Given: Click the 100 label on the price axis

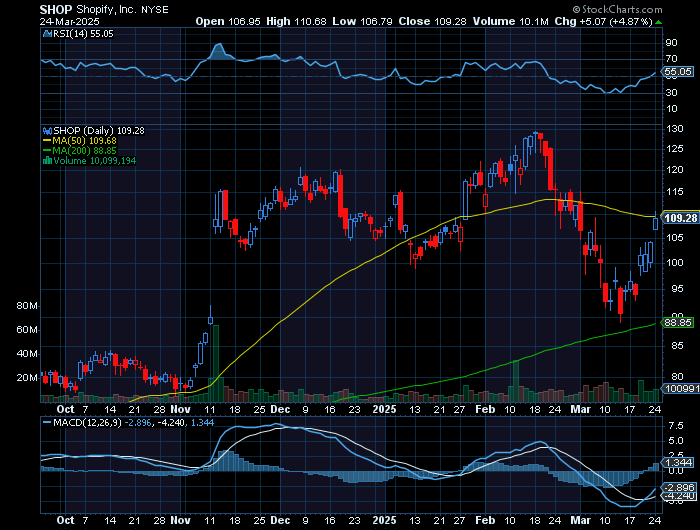Looking at the screenshot, I should tap(675, 263).
